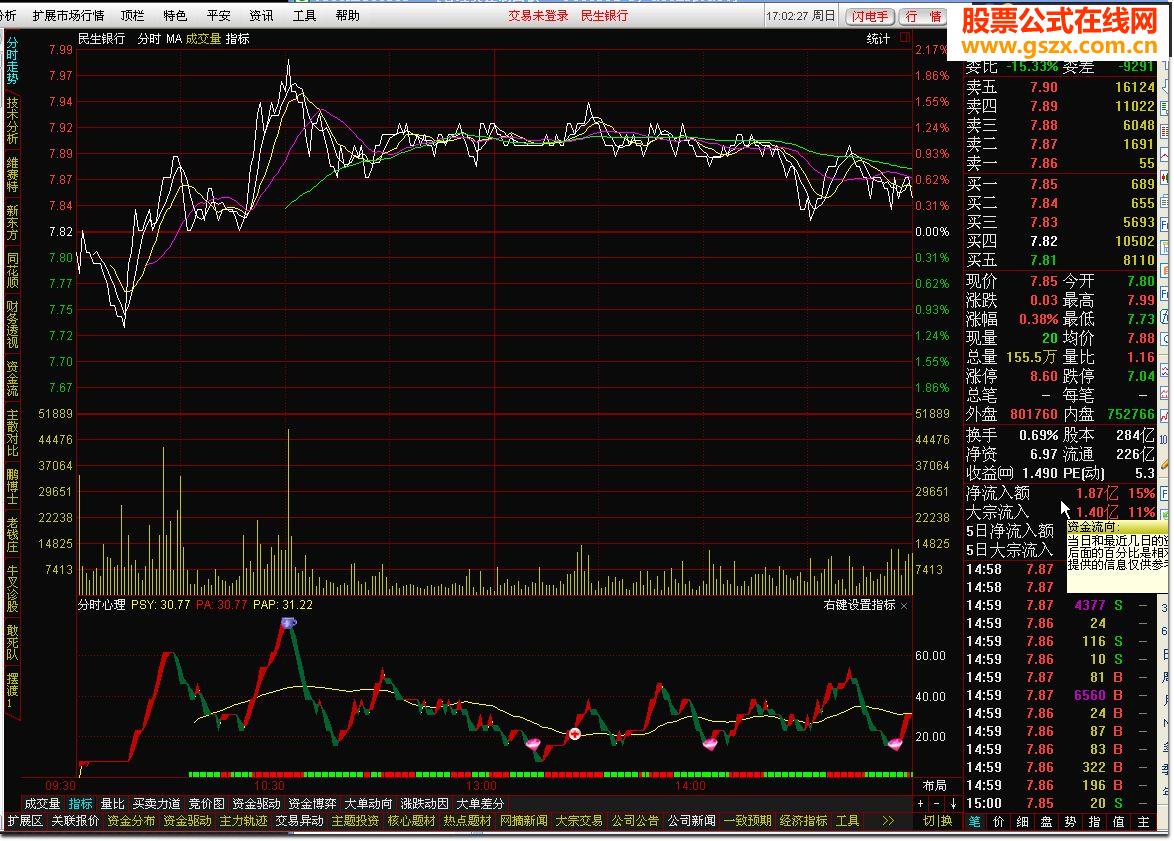The width and height of the screenshot is (1174, 841).
Task: Open the 关联报价 bottom tab
Action: pos(75,821)
